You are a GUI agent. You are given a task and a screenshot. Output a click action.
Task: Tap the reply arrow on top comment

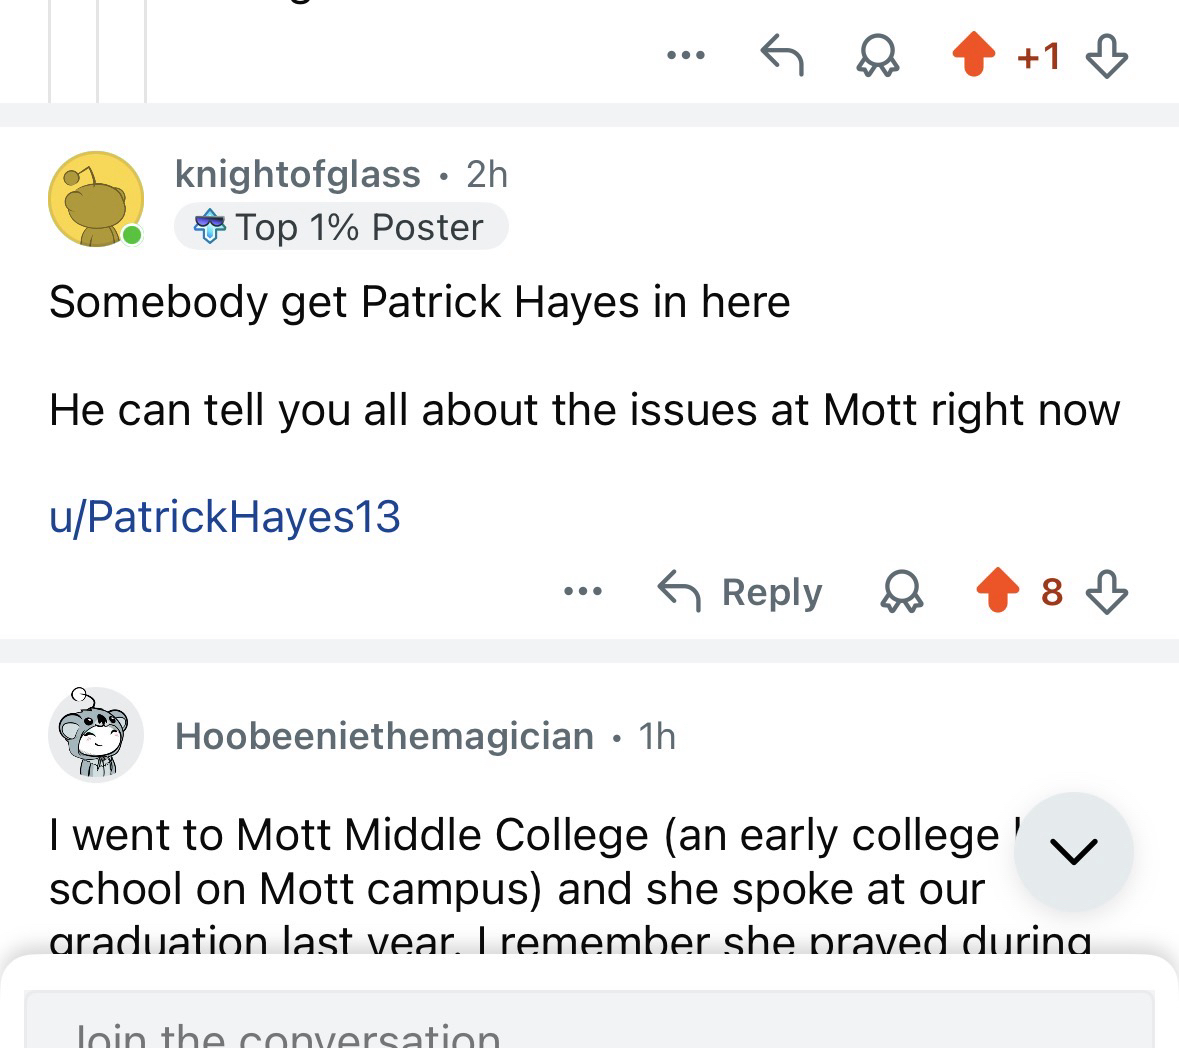[x=782, y=56]
